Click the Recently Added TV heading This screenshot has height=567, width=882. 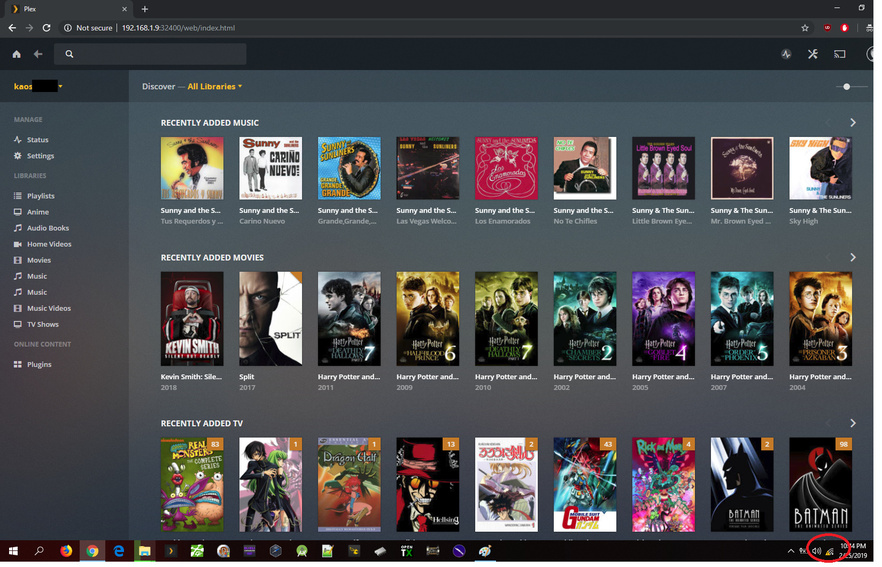202,424
